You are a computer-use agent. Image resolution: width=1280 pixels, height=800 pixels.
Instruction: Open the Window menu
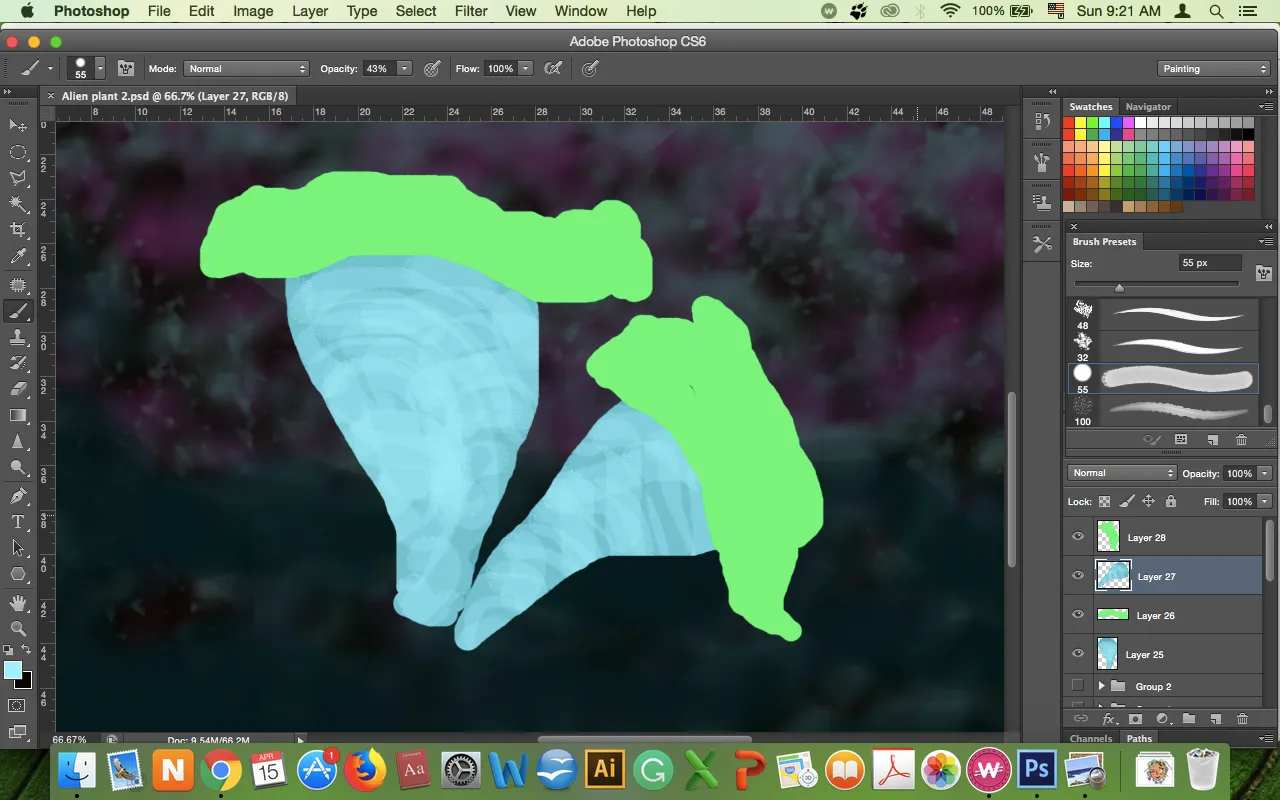coord(581,11)
